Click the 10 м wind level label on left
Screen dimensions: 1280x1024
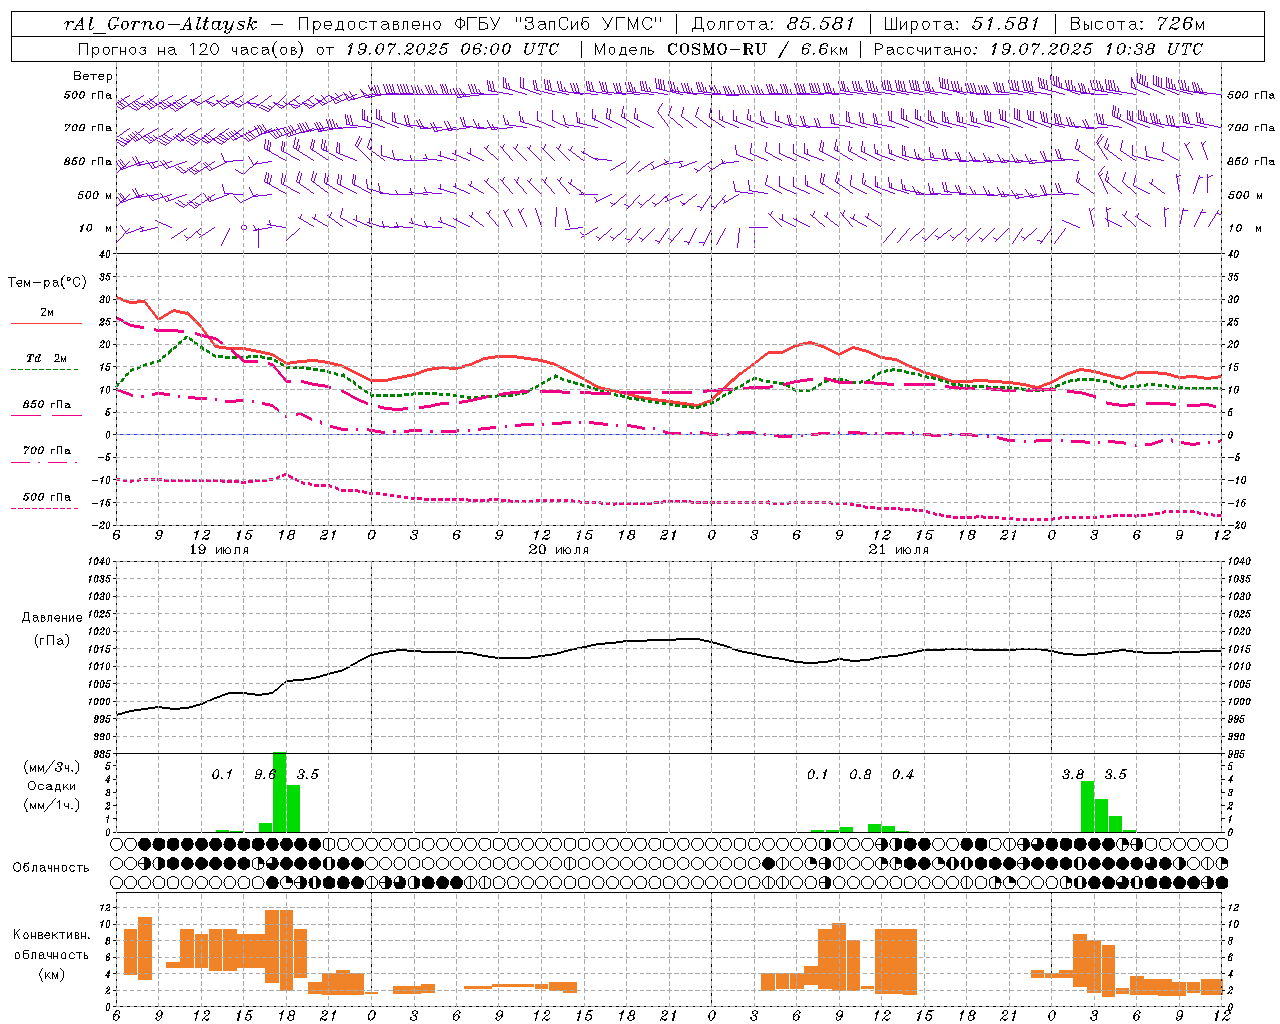(x=96, y=229)
